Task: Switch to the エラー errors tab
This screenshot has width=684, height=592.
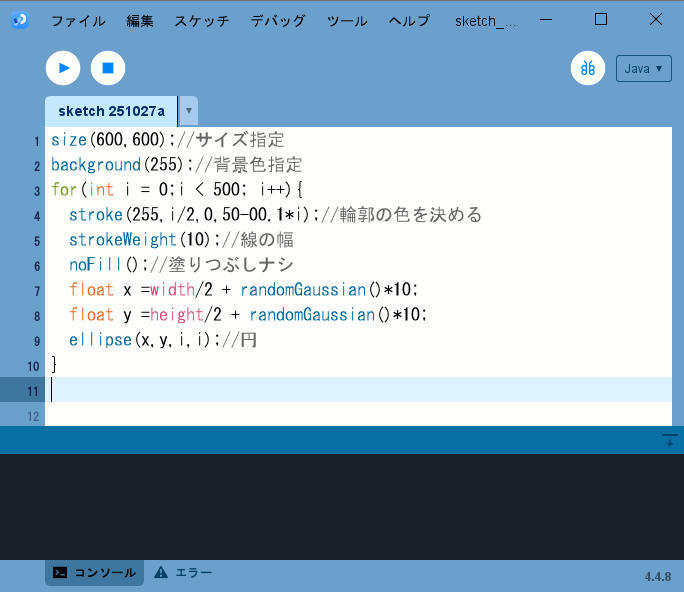Action: tap(183, 573)
